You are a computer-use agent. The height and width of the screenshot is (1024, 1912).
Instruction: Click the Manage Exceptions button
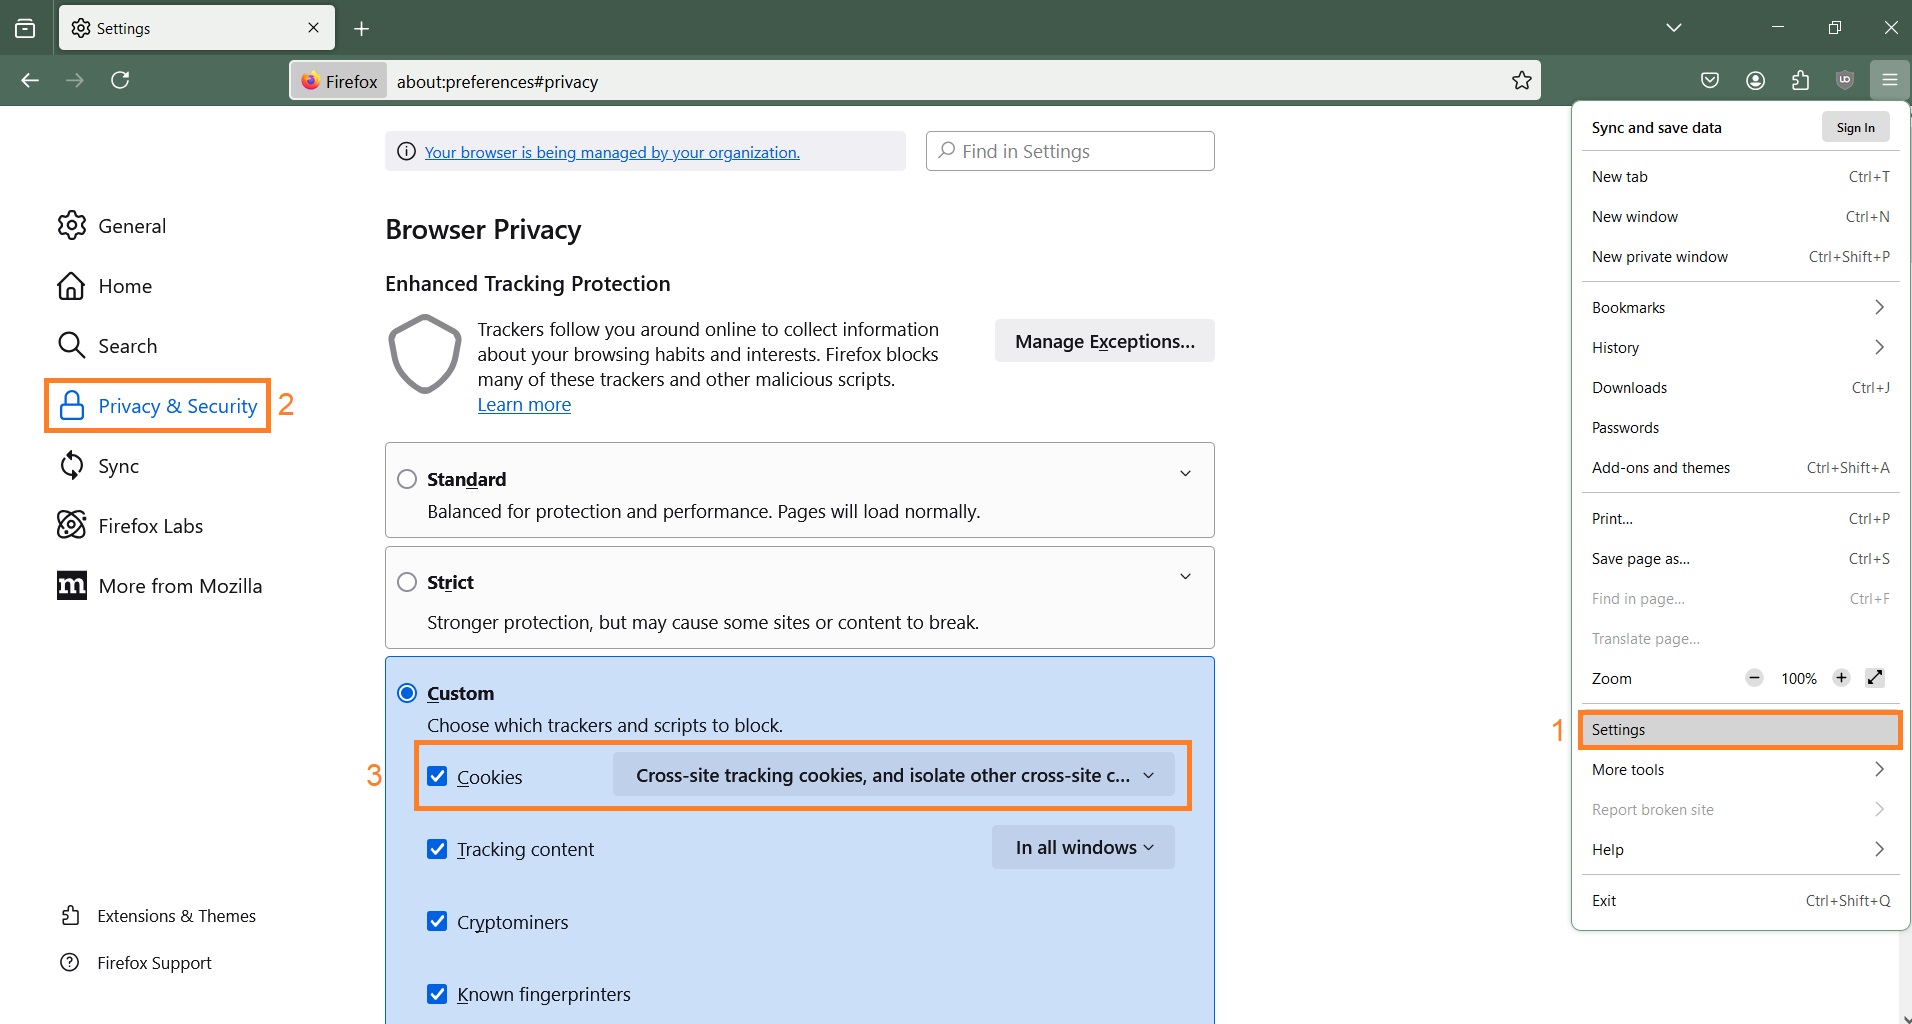[1104, 340]
